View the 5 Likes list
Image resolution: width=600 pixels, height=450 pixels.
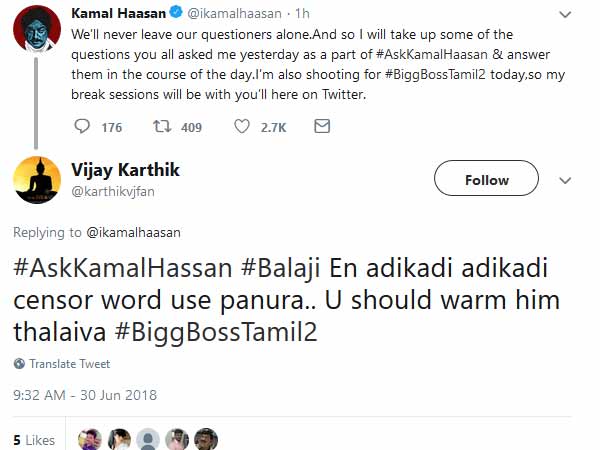pos(34,440)
